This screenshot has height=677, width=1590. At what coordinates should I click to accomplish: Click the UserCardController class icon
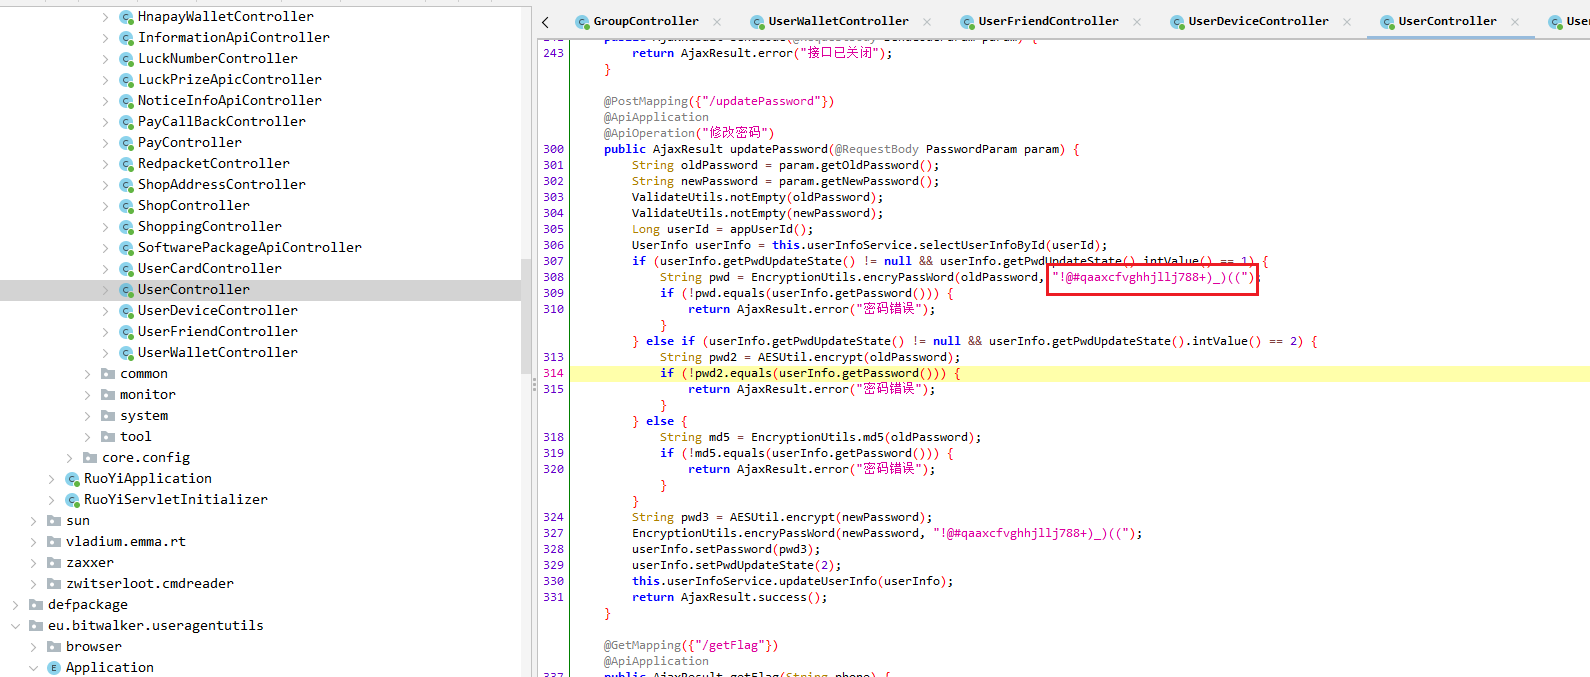click(x=126, y=269)
